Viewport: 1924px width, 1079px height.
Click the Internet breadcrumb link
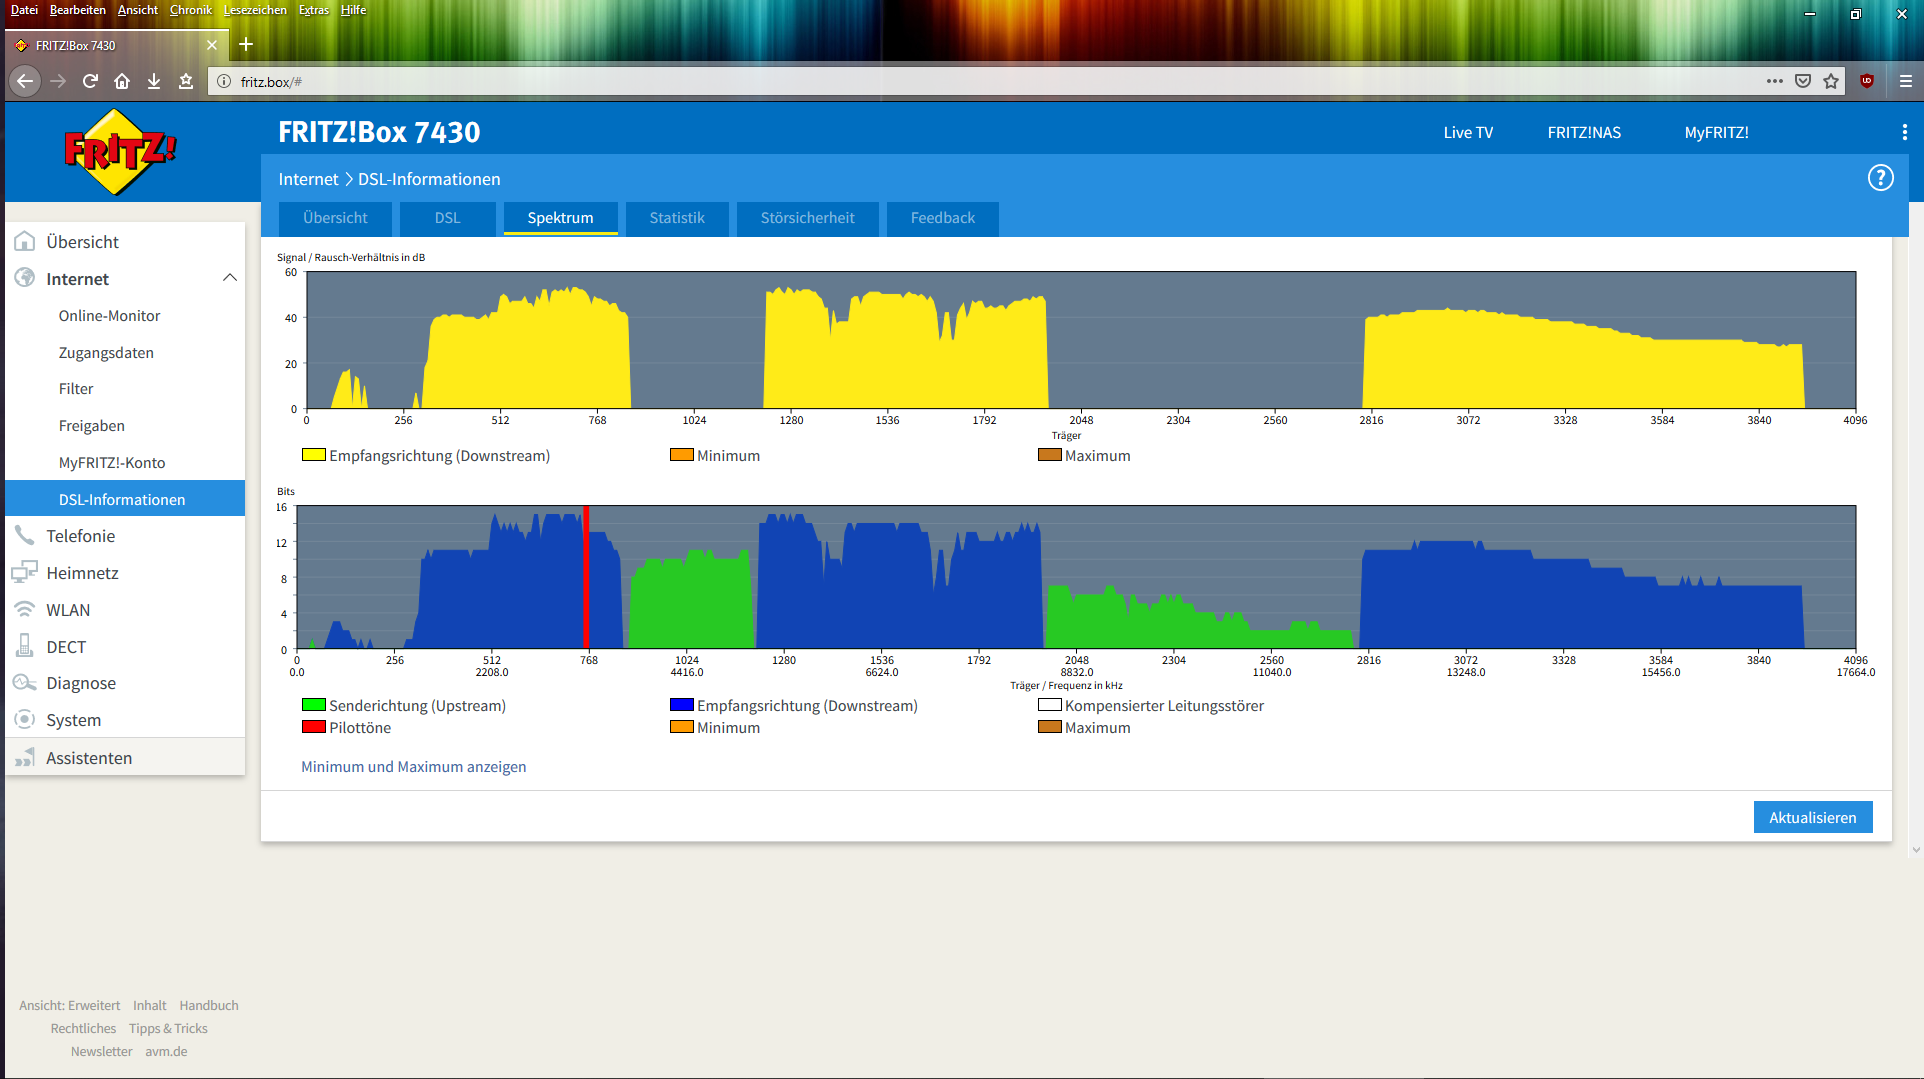pos(308,179)
